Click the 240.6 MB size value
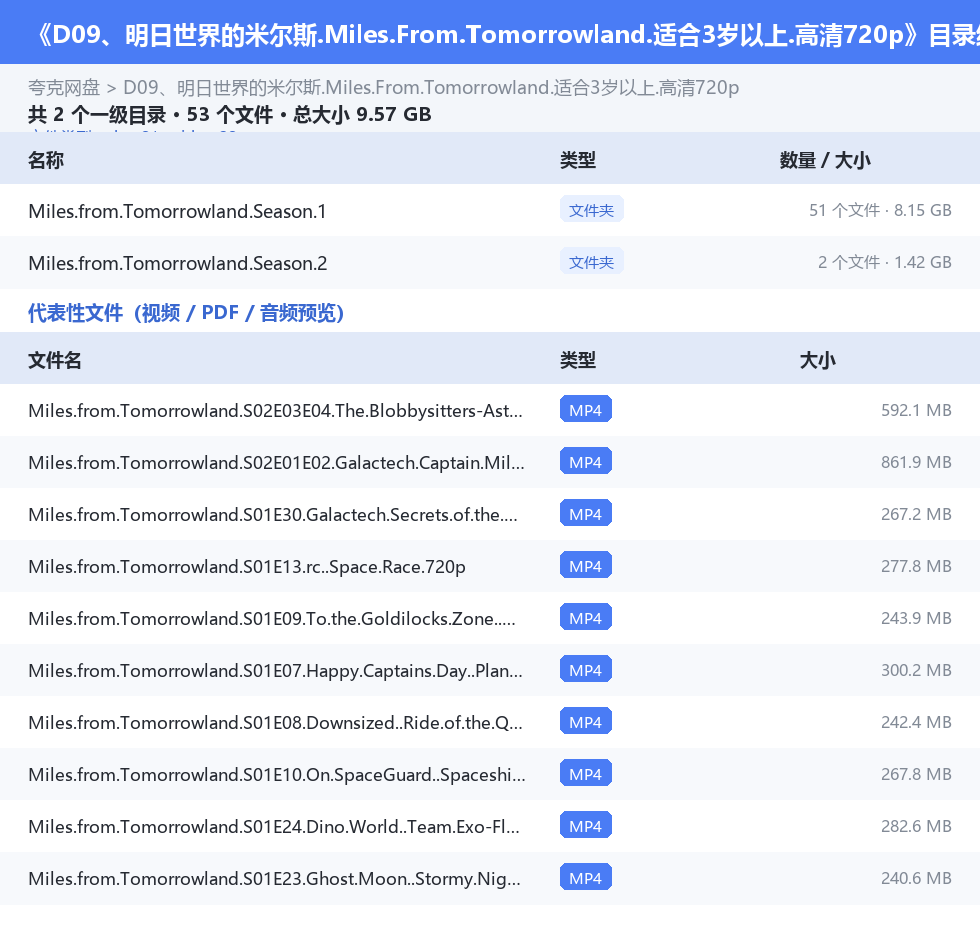The height and width of the screenshot is (936, 980). tap(916, 877)
